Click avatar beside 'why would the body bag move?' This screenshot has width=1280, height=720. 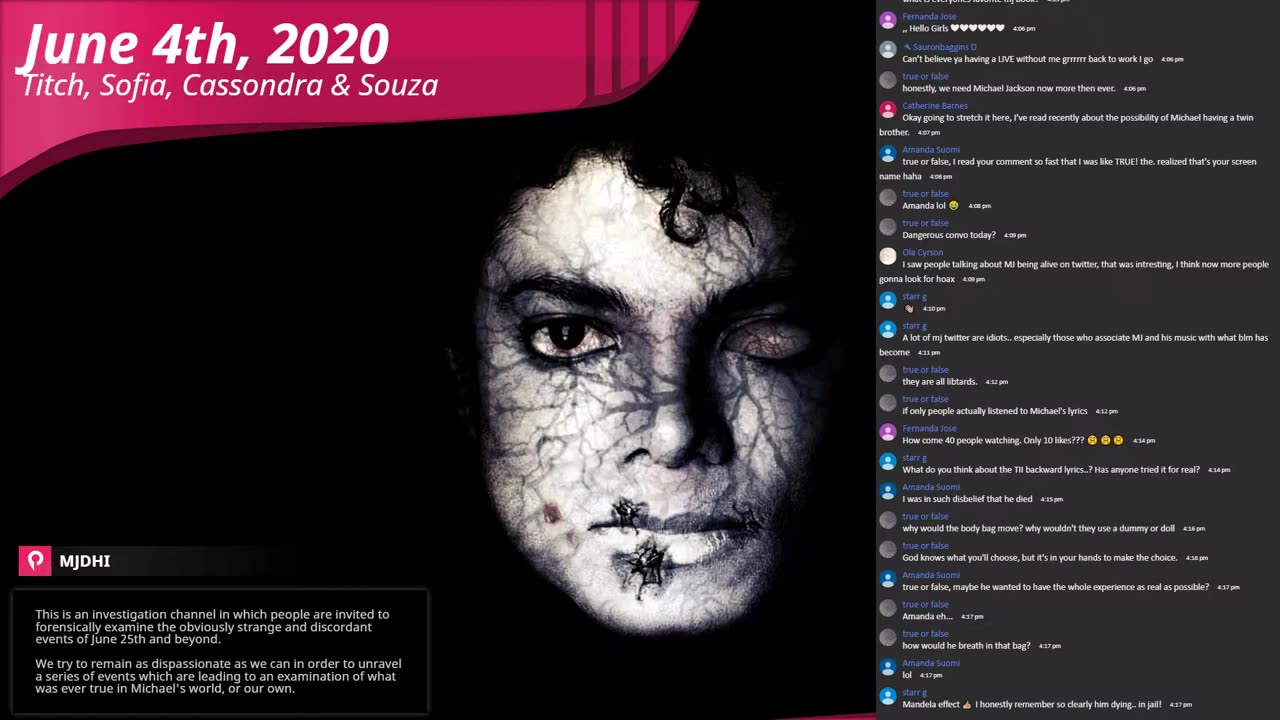888,520
